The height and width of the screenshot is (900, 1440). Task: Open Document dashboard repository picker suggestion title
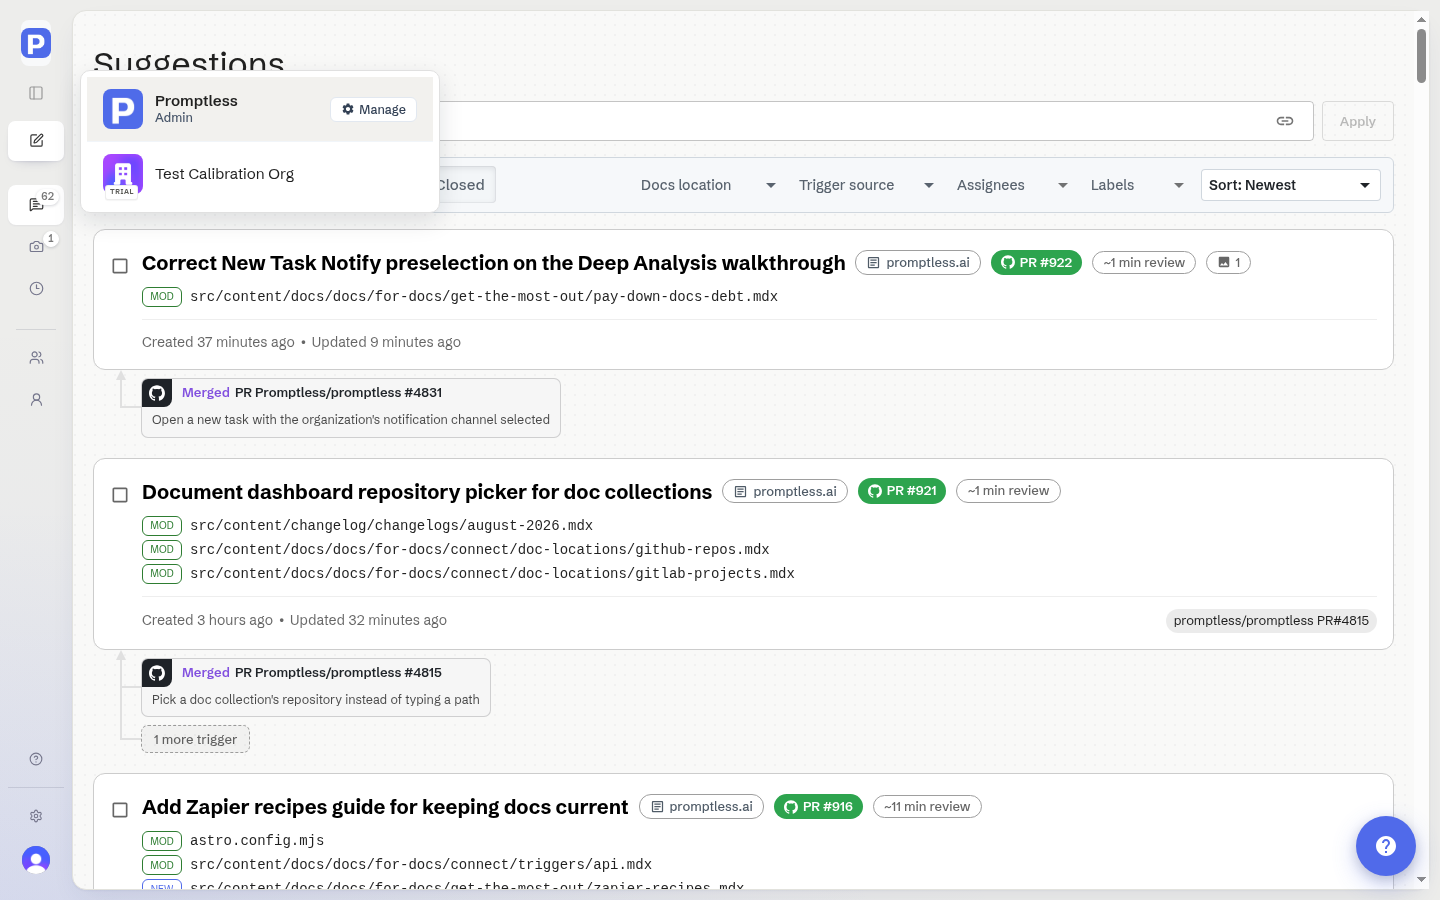click(x=427, y=492)
